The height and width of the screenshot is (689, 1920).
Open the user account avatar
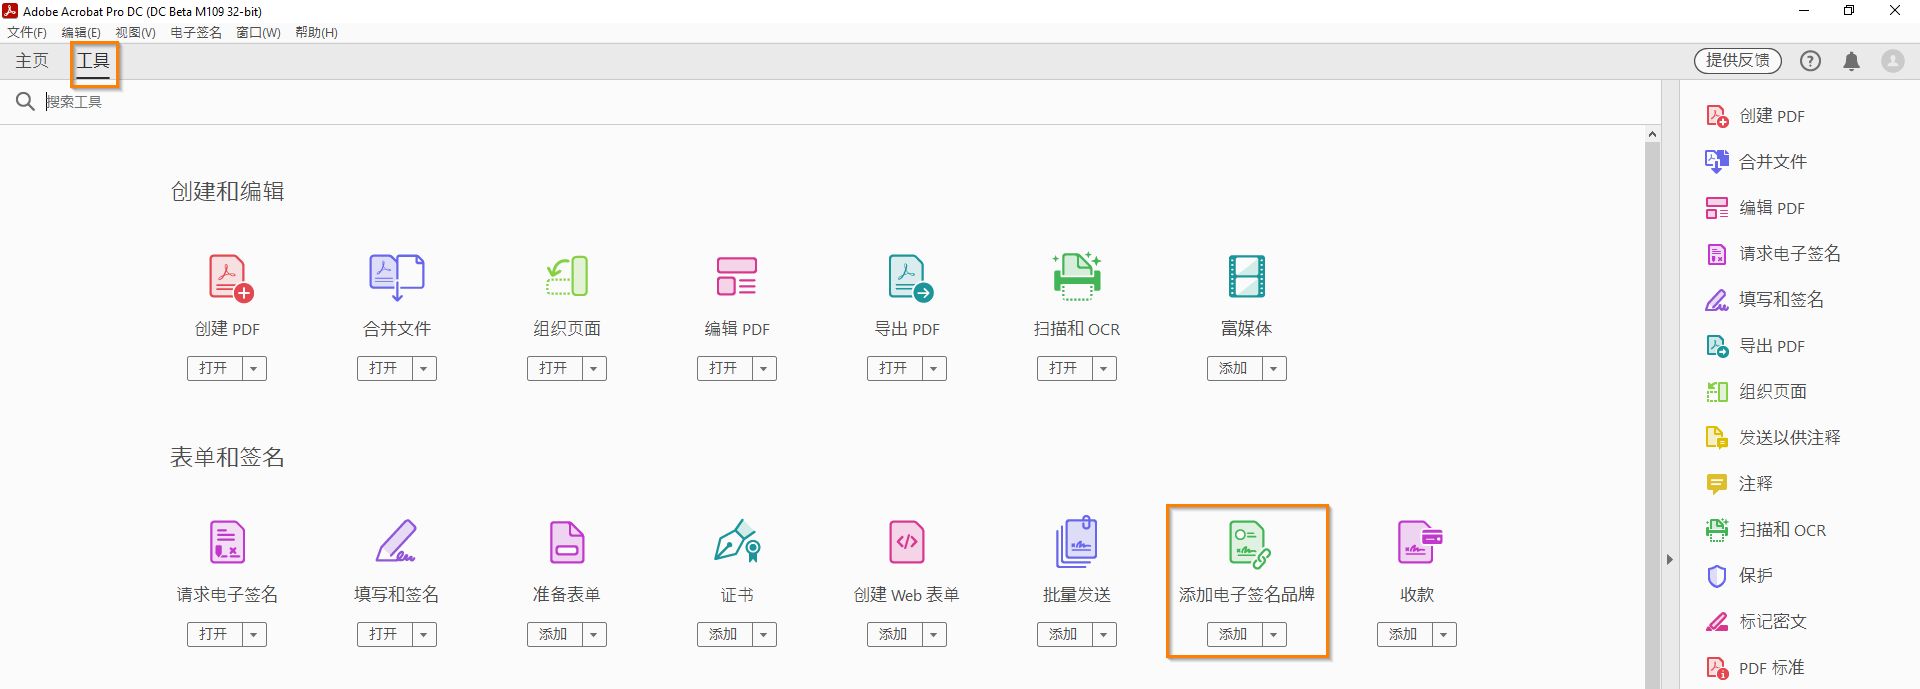coord(1893,61)
